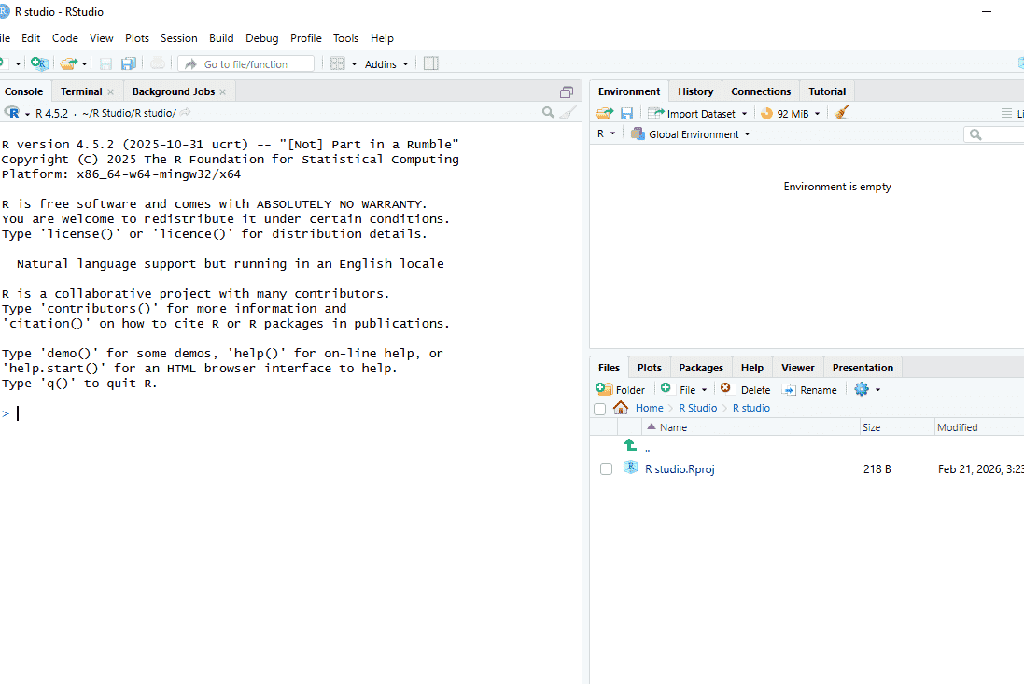
Task: Switch to the Packages tab
Action: pos(701,368)
